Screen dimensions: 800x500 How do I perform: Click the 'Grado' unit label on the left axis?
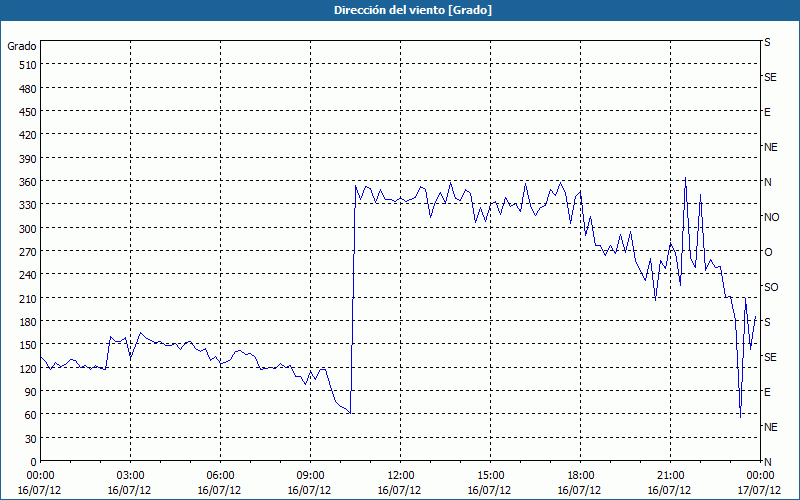click(x=22, y=46)
